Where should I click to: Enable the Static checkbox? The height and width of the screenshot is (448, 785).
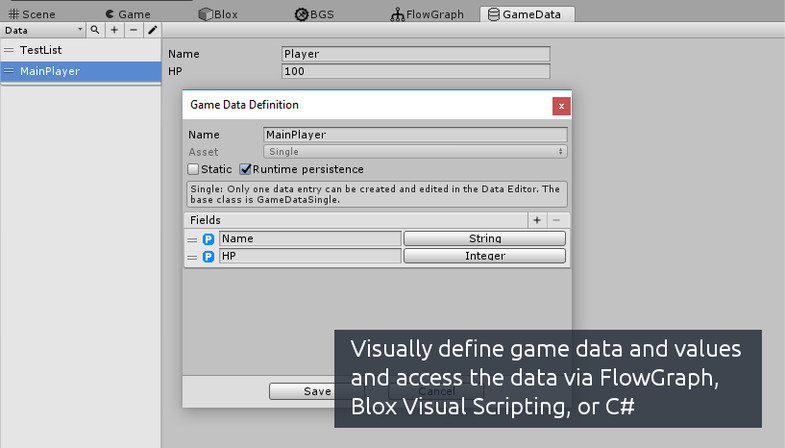tap(193, 169)
